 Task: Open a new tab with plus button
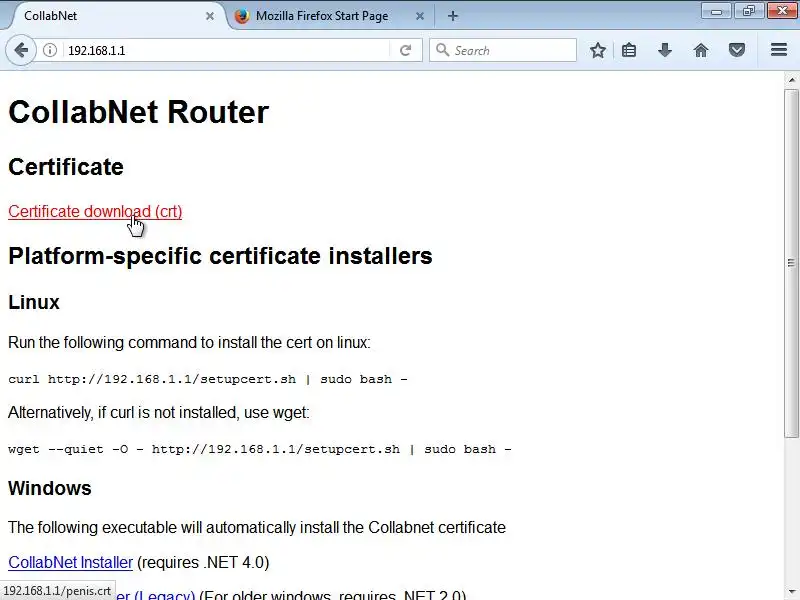pyautogui.click(x=453, y=16)
